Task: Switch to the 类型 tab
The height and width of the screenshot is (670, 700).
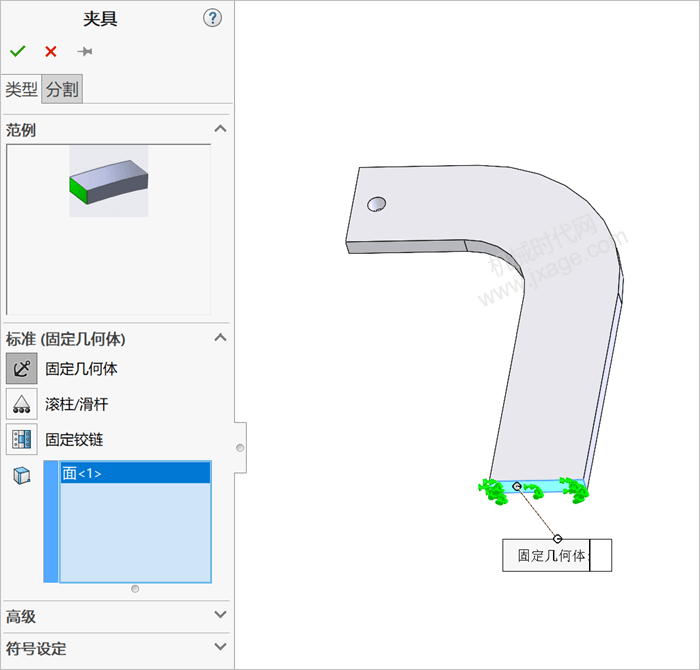Action: click(x=21, y=89)
